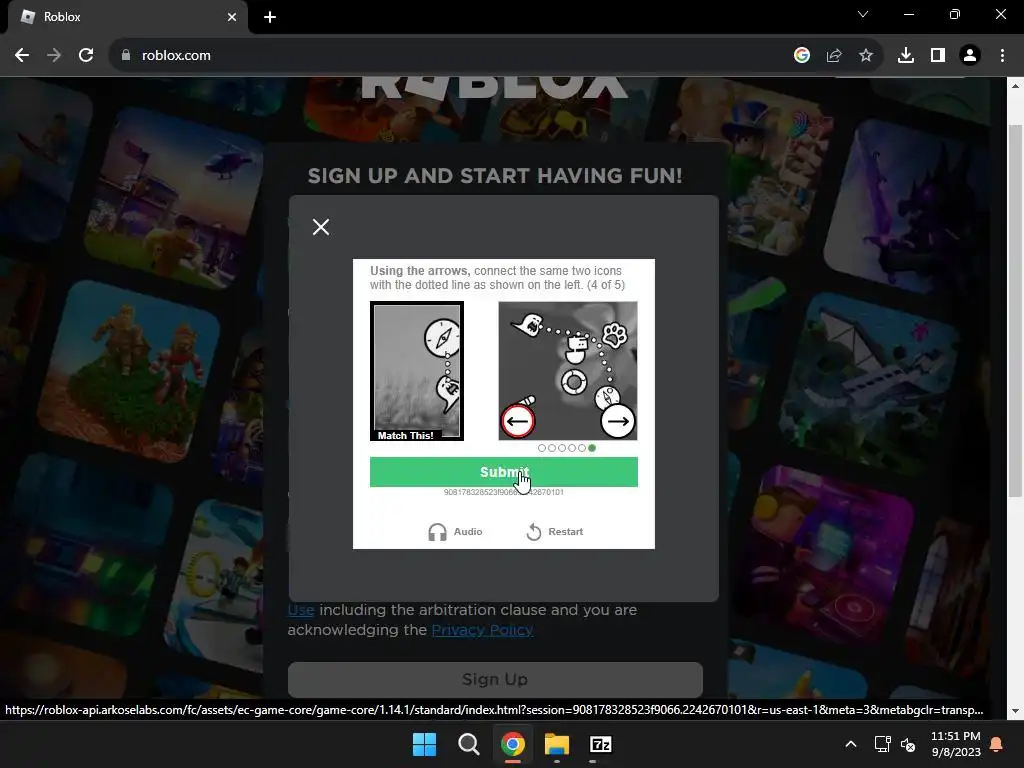Viewport: 1024px width, 768px height.
Task: Switch to the Audio challenge
Action: 455,532
